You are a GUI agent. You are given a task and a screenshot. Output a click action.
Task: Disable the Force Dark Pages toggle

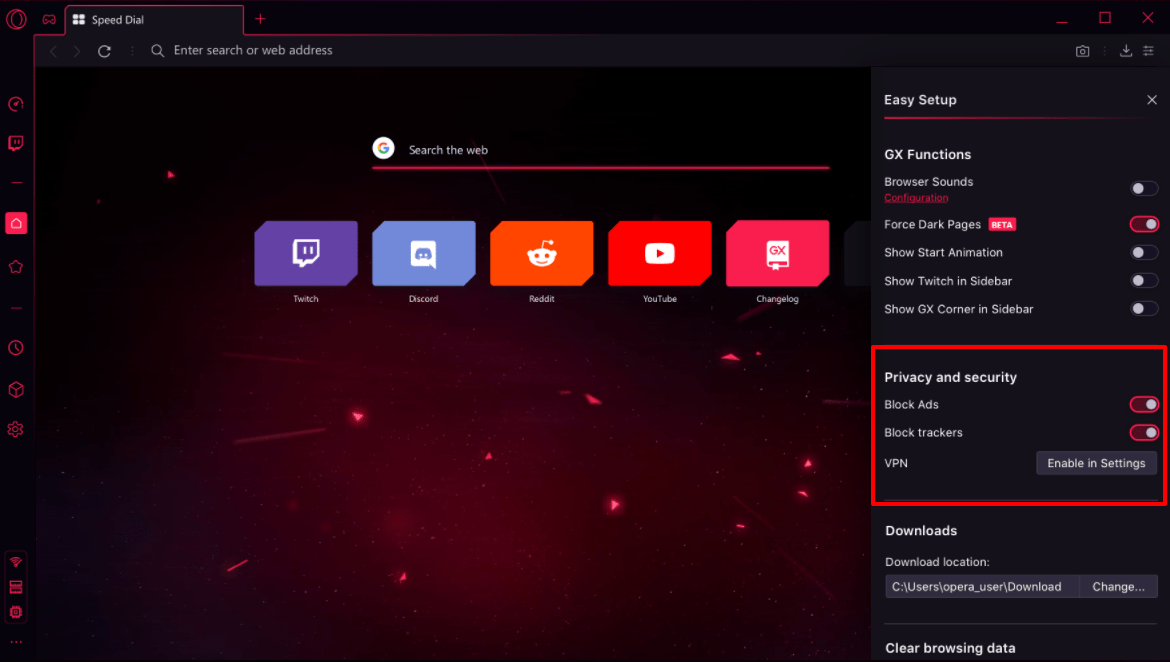1144,225
